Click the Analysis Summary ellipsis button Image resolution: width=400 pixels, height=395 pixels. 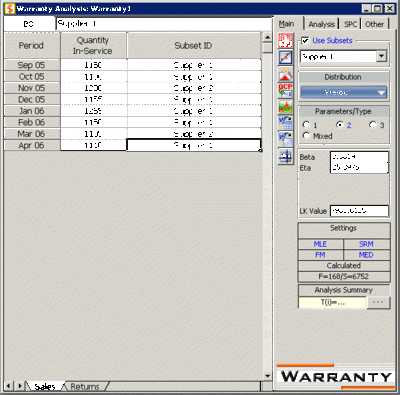click(378, 302)
